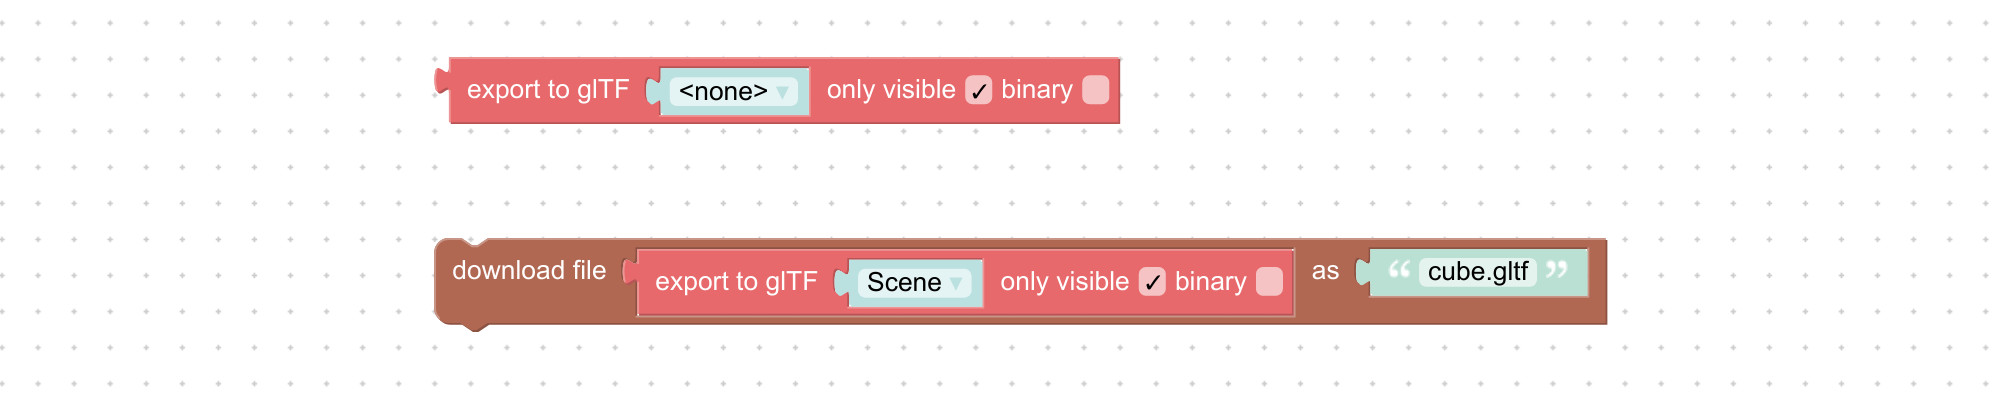Click the bottom connector of download file block
This screenshot has width=2000, height=402.
tap(476, 327)
